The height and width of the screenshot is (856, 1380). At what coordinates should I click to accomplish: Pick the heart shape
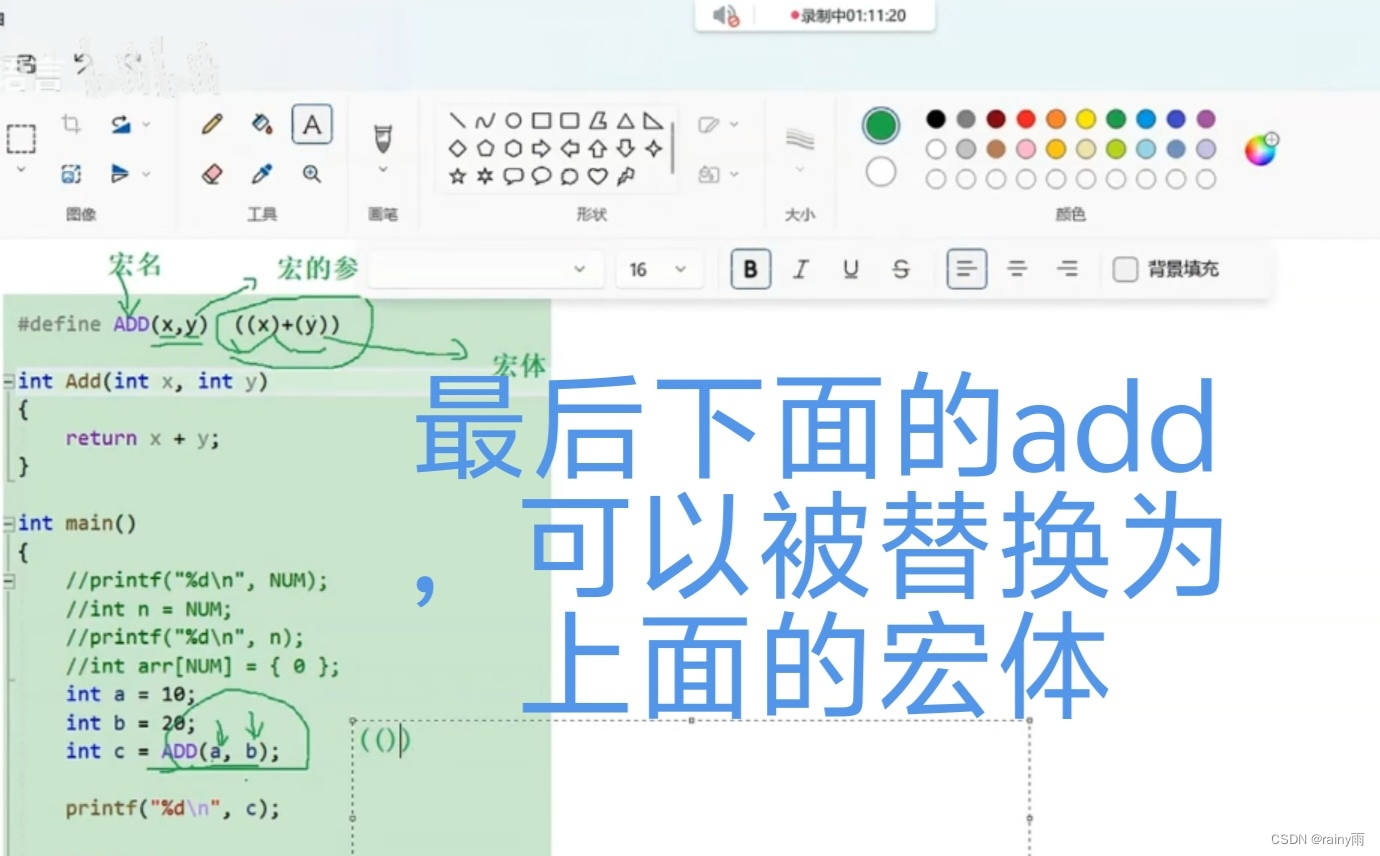click(x=598, y=177)
